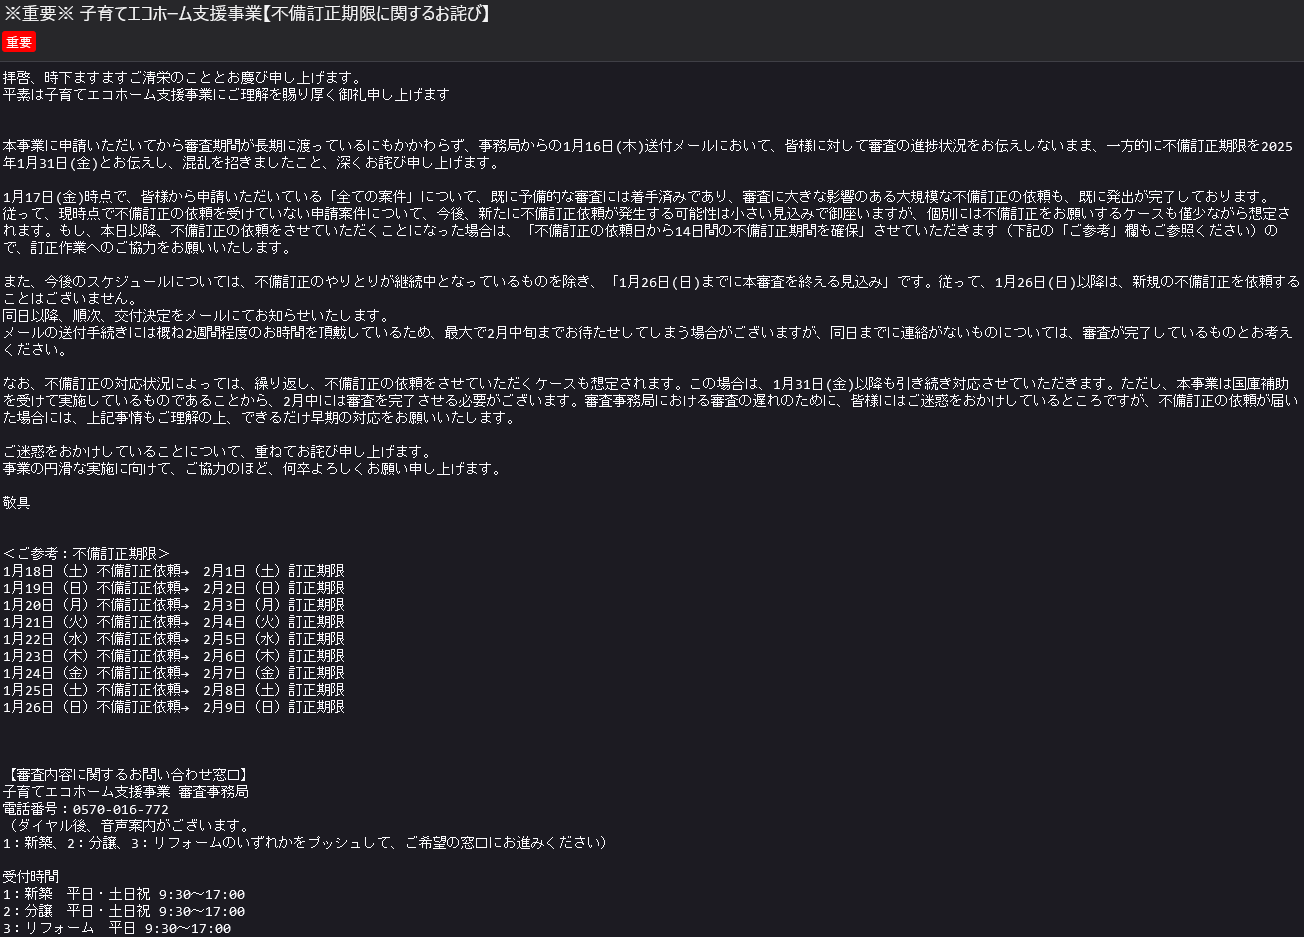The image size is (1304, 937).
Task: Click the 【審査内容に関するお問い合わせ窓口】 heading
Action: tap(126, 775)
